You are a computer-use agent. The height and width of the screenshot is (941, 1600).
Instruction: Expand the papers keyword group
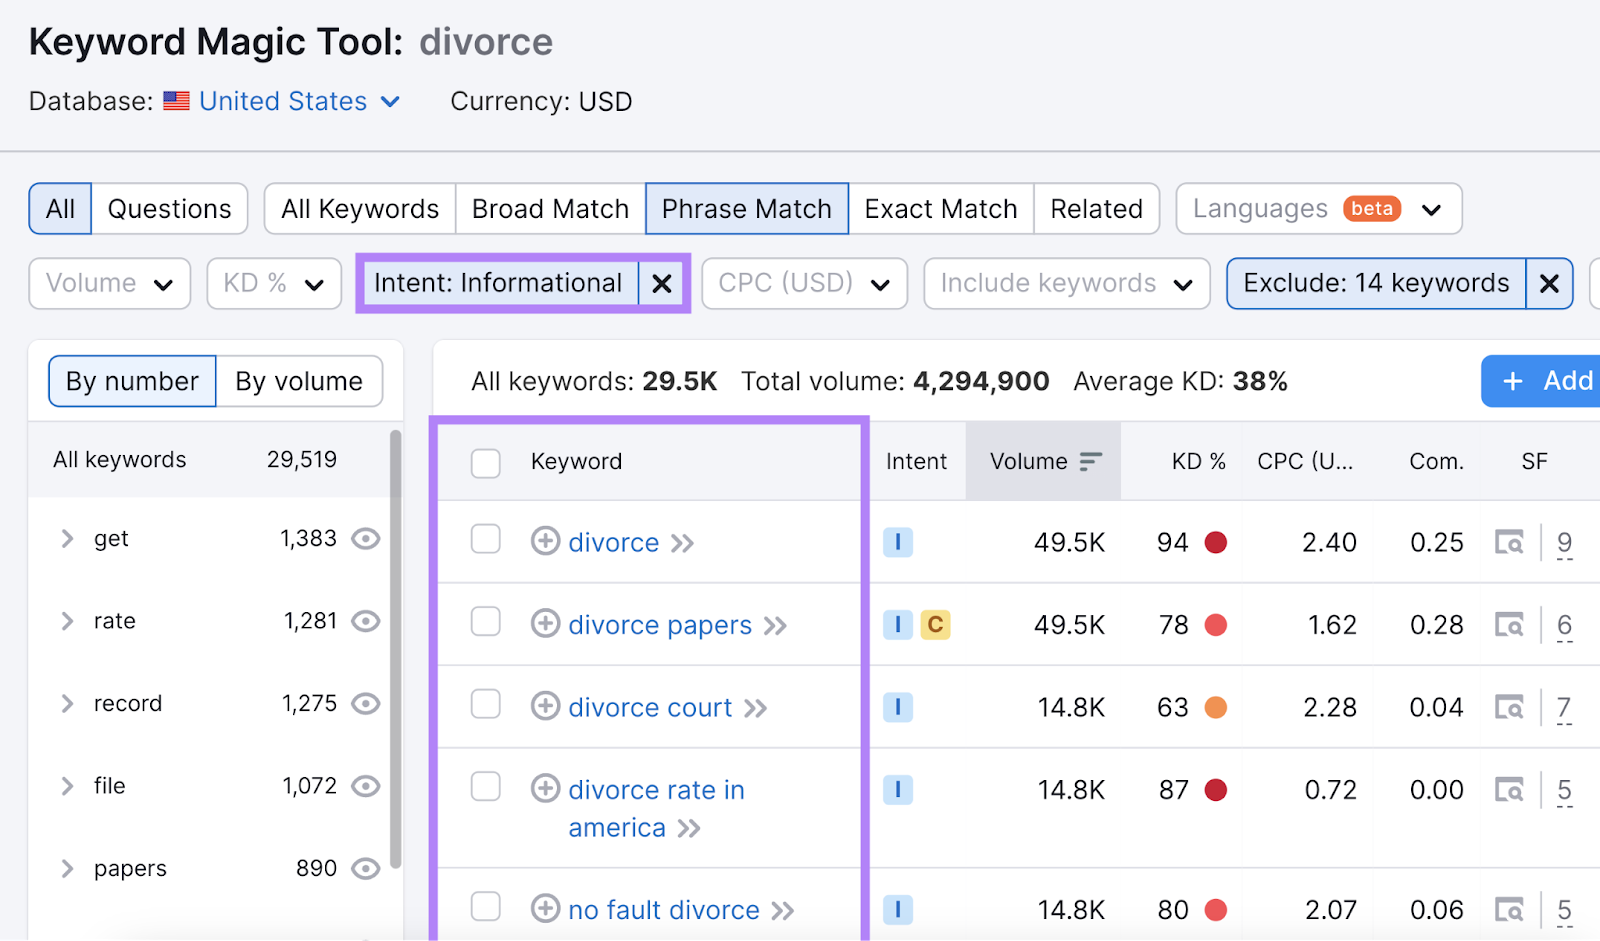point(67,869)
